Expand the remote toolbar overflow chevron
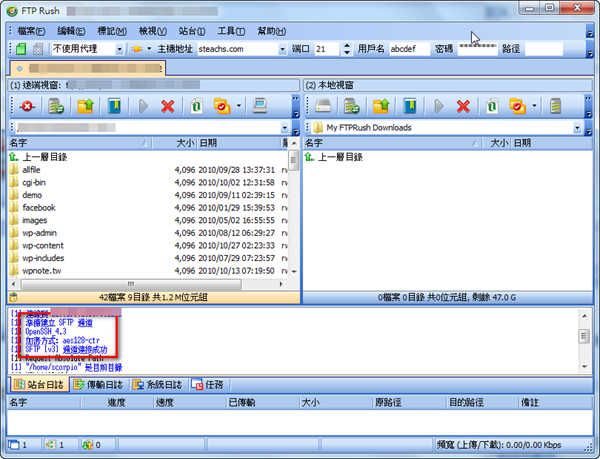Image resolution: width=600 pixels, height=459 pixels. [295, 106]
